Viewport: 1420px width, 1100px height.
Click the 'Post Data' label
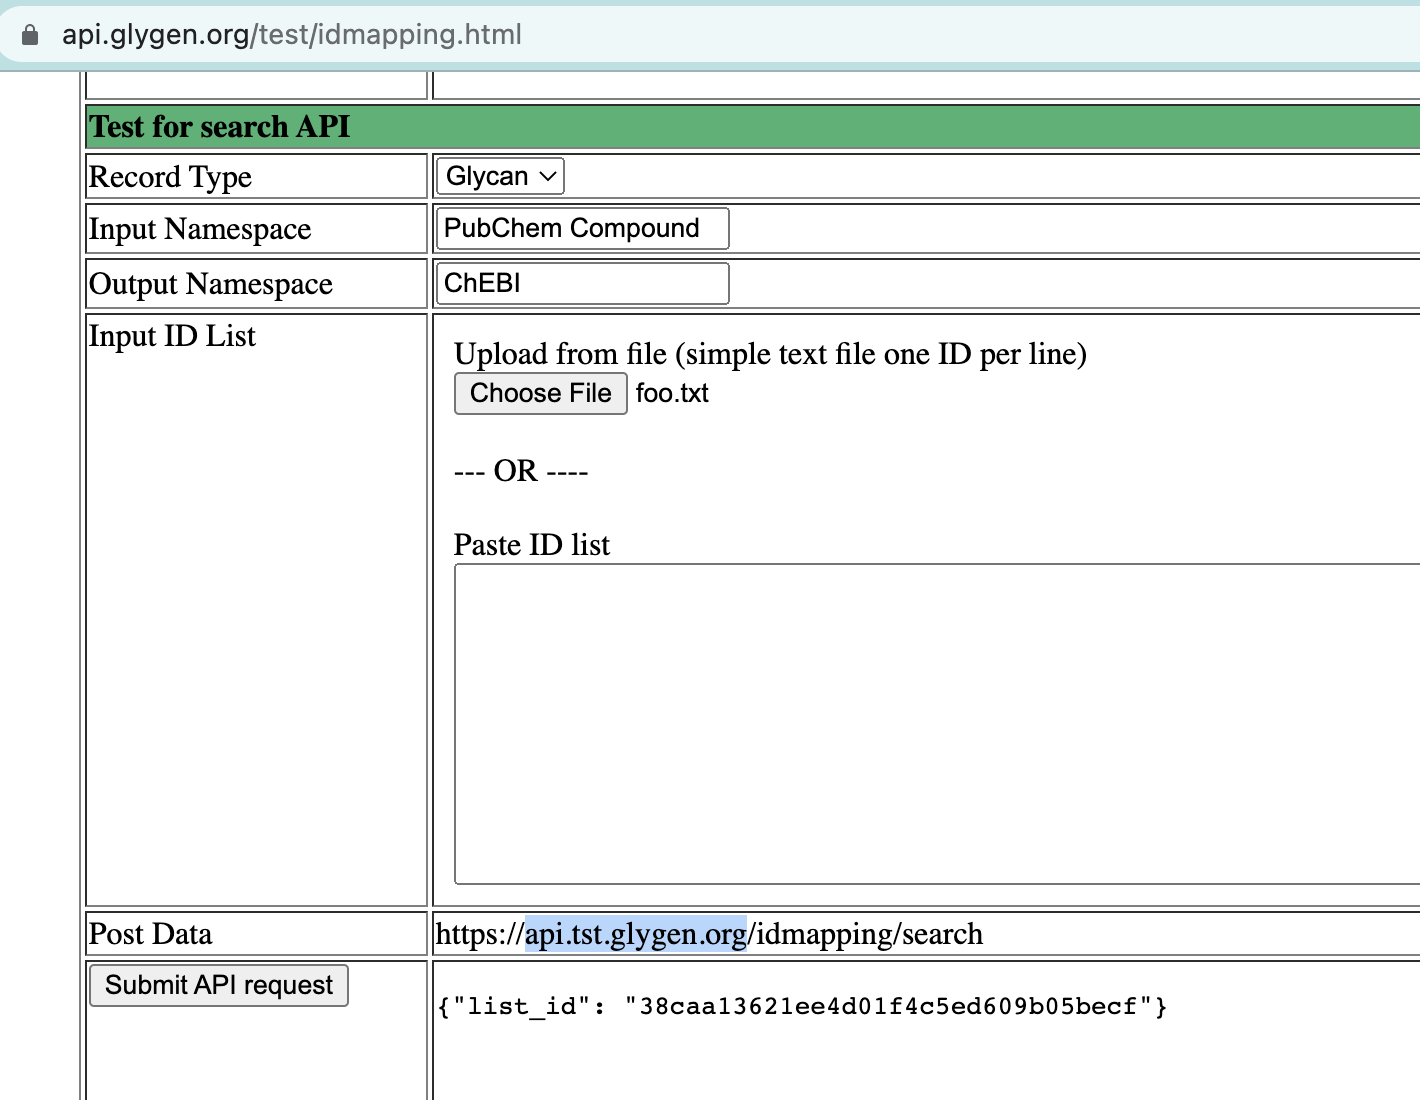click(150, 934)
